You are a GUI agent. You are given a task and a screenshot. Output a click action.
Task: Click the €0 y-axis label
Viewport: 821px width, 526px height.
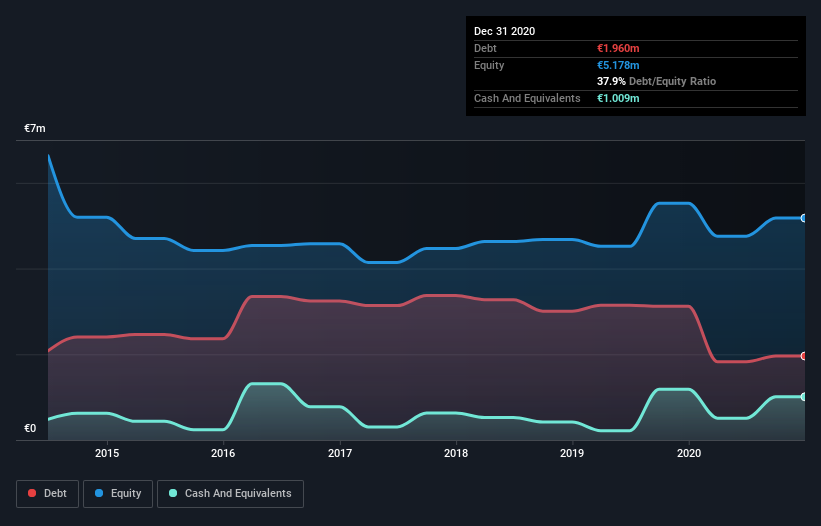pyautogui.click(x=30, y=428)
